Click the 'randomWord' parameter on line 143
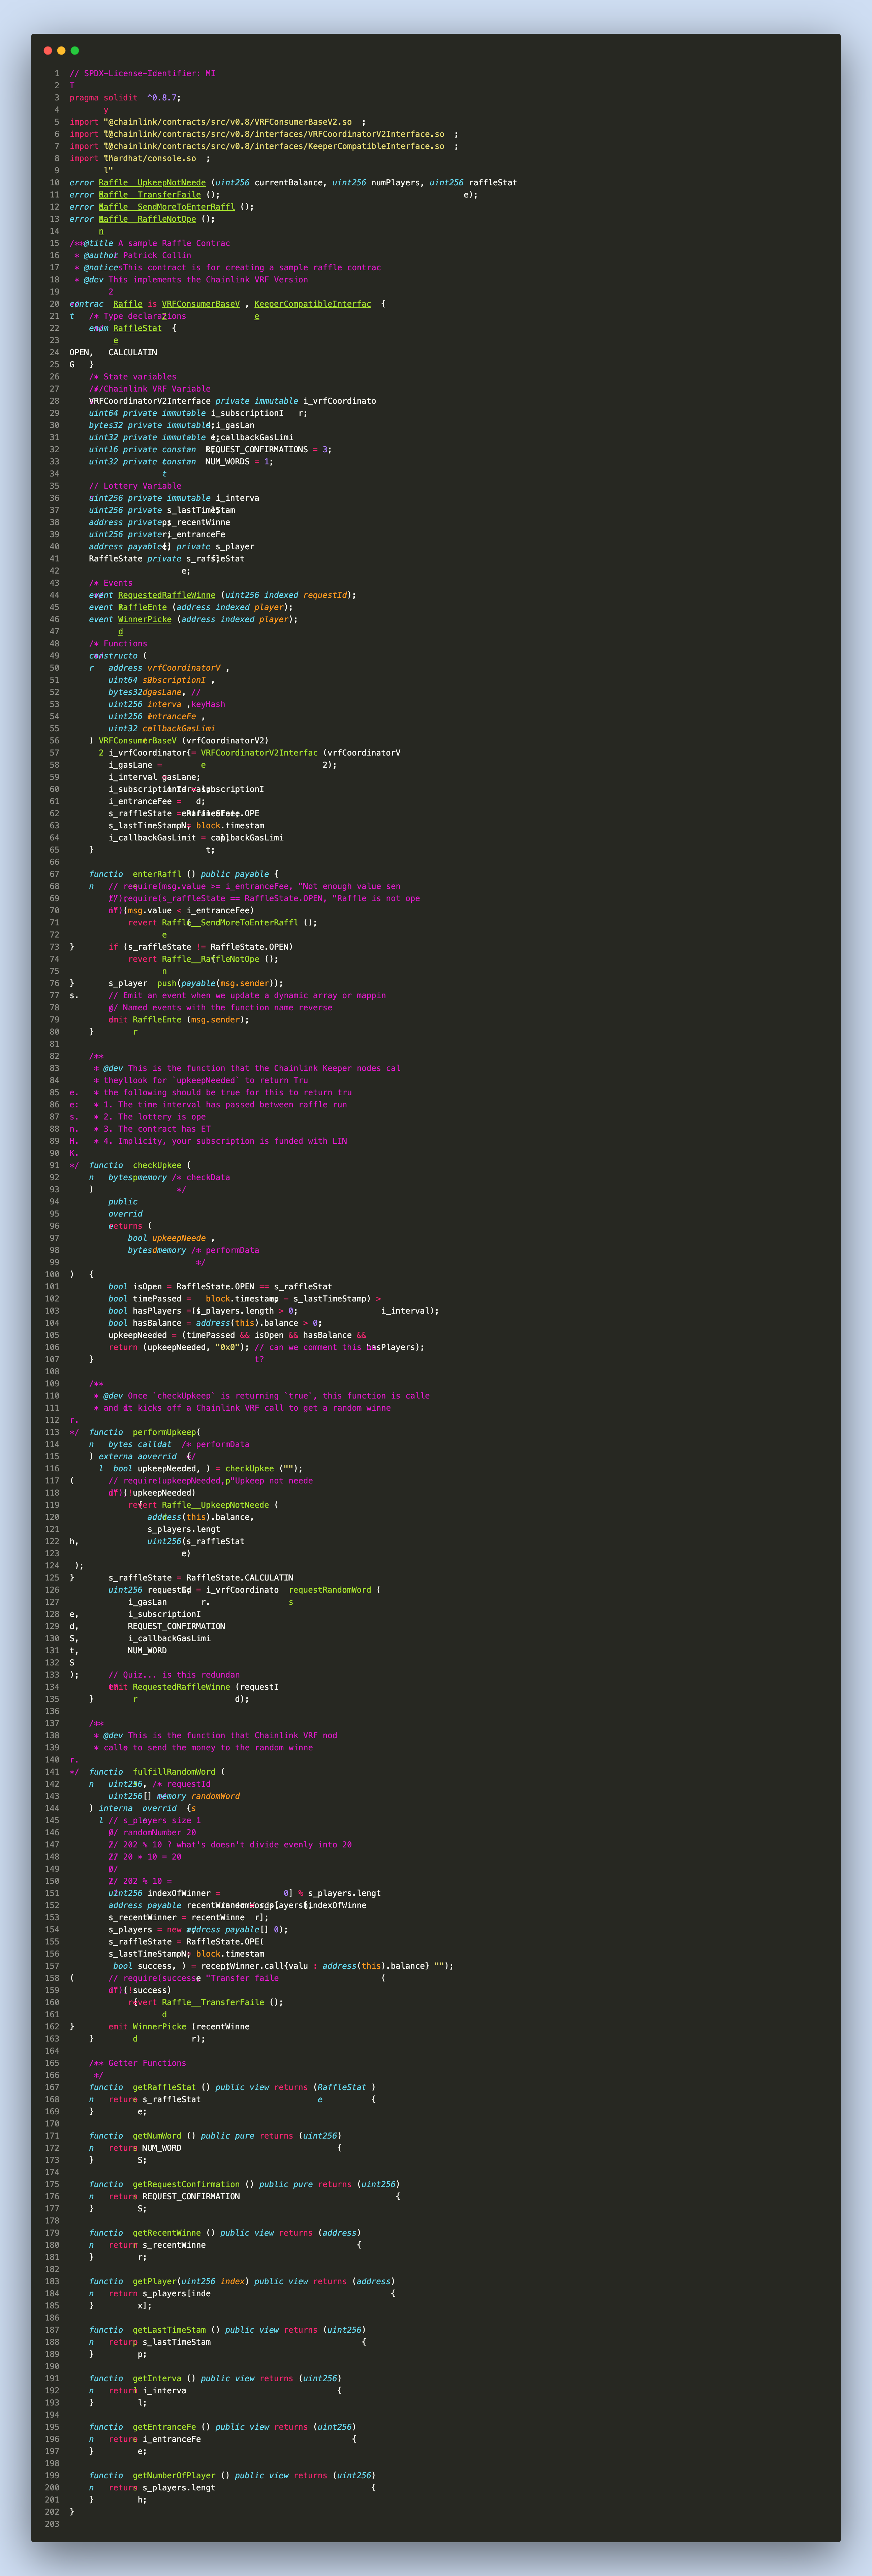The image size is (872, 2576). pos(215,1796)
